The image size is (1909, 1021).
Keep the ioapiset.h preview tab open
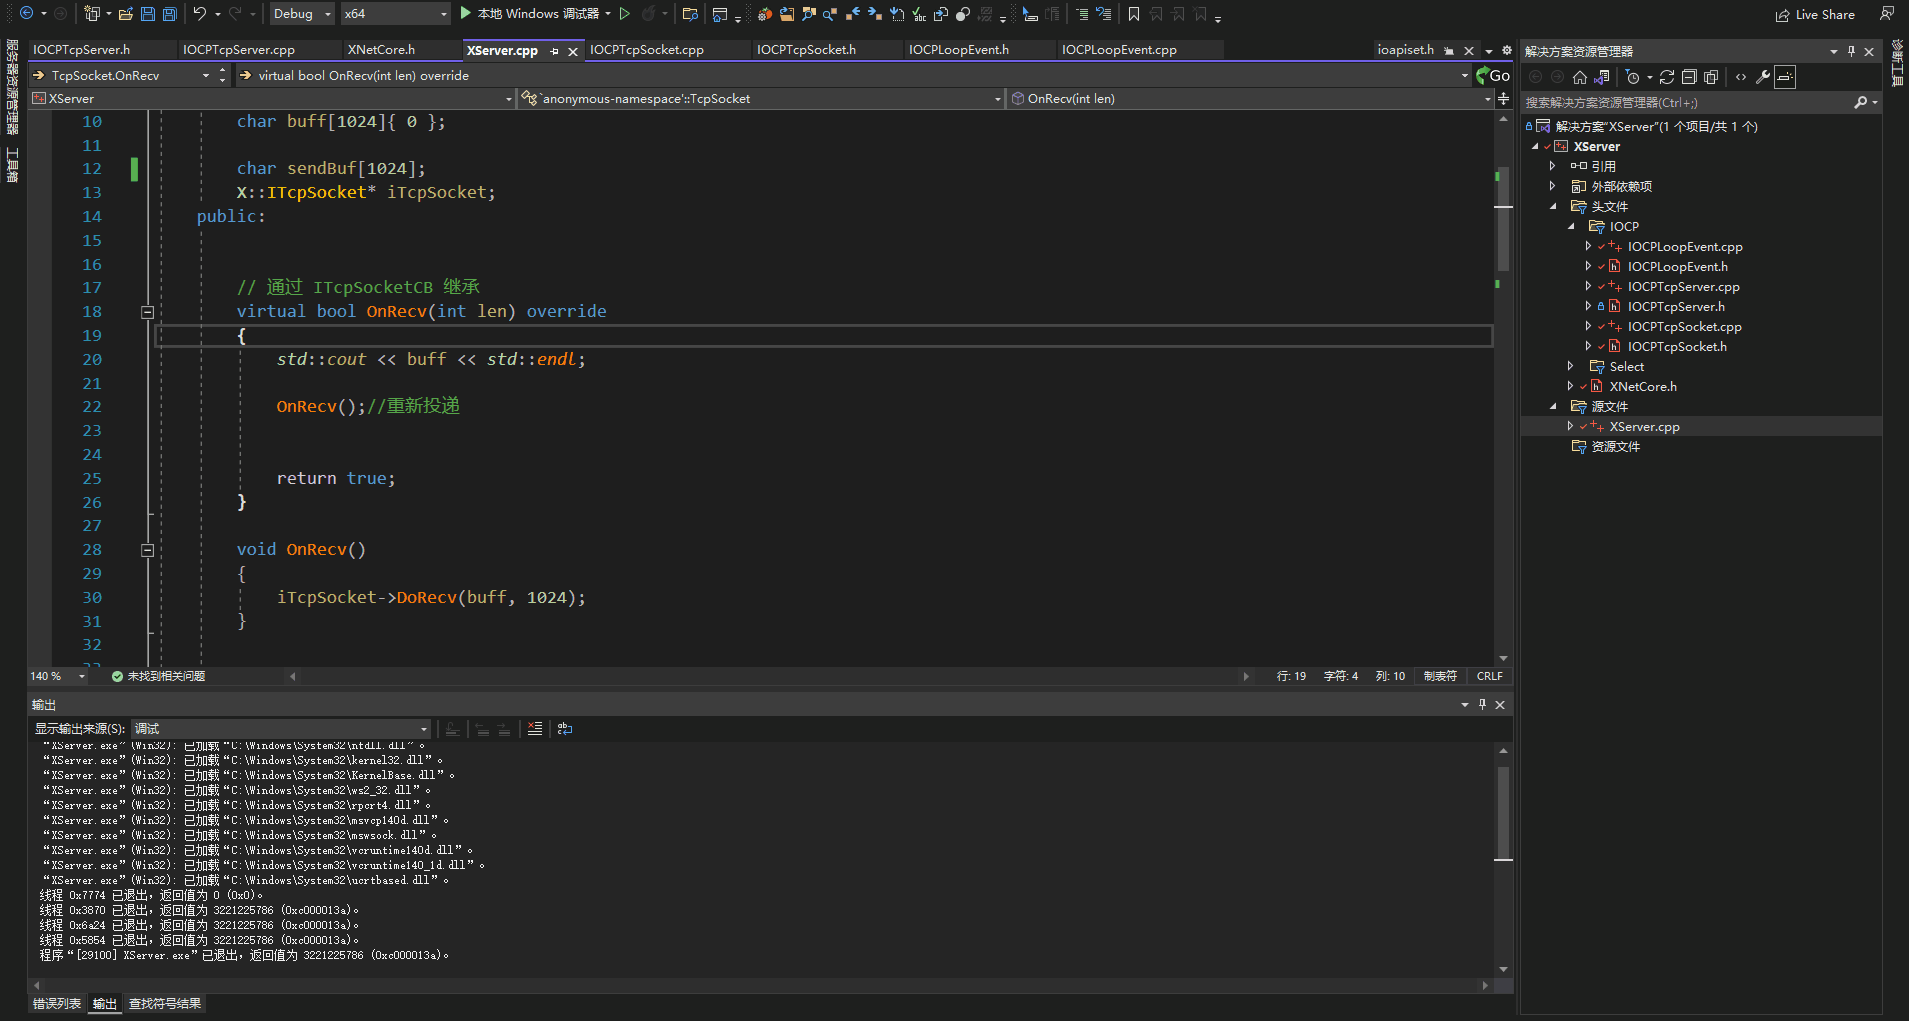click(x=1449, y=51)
